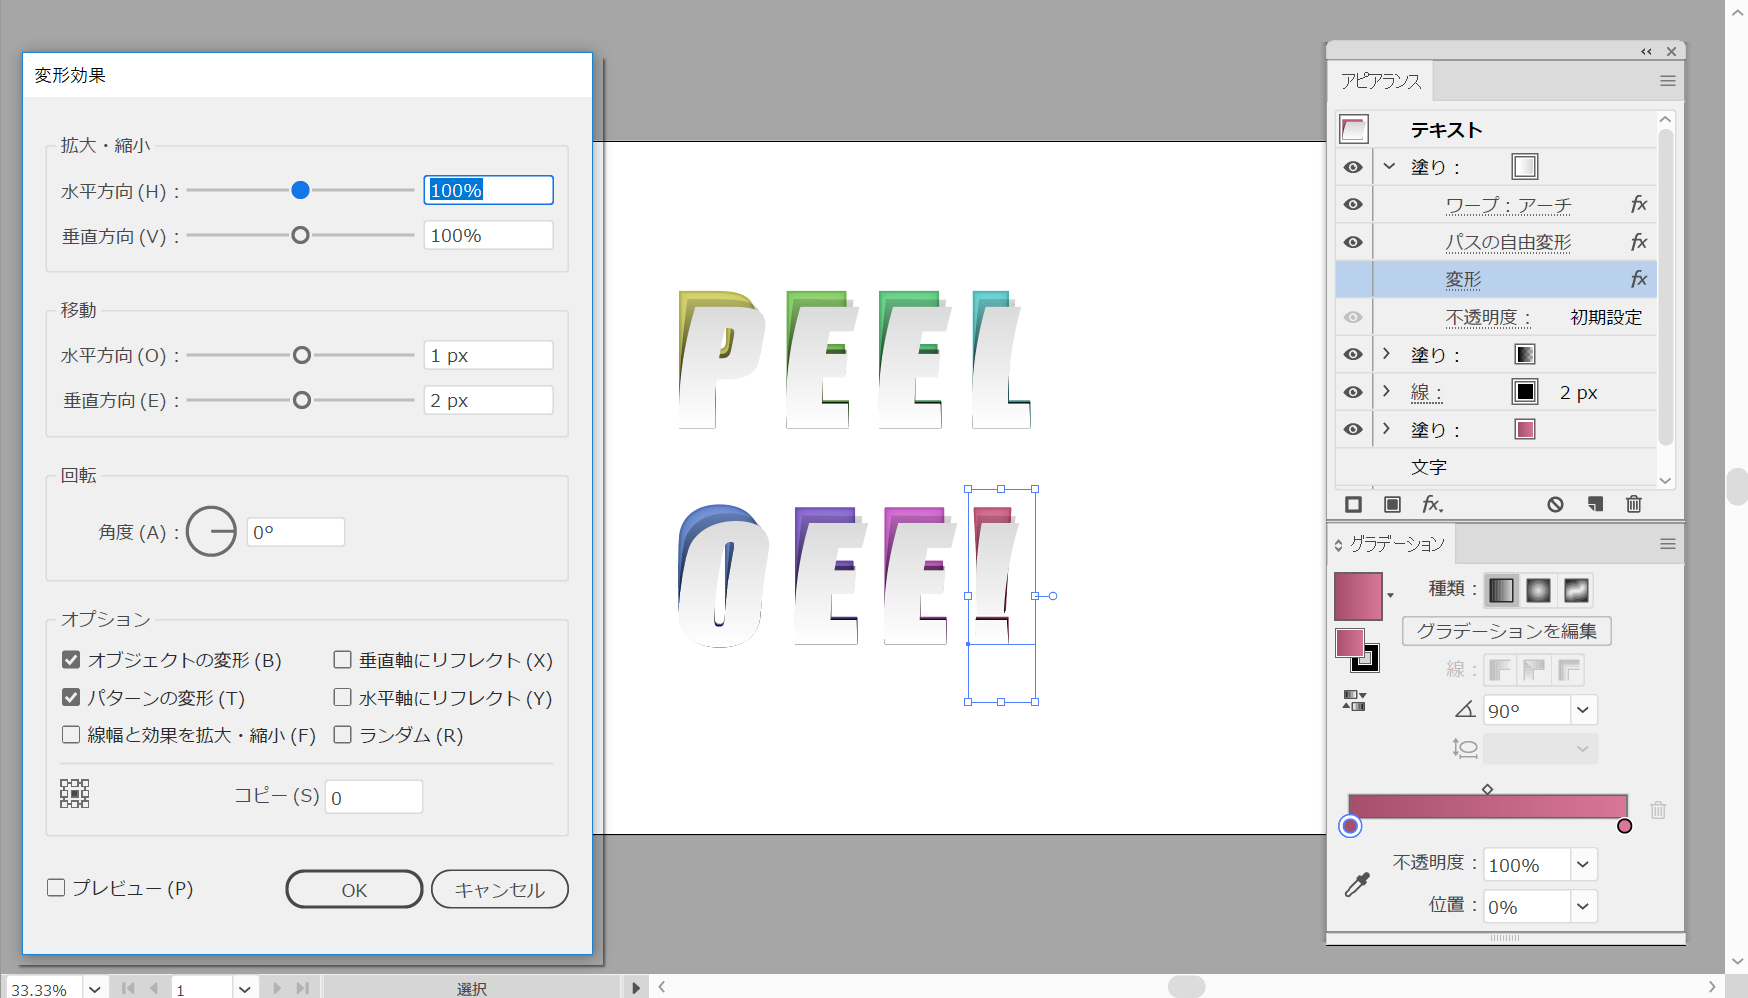Open the add new effect fx menu
Image resolution: width=1748 pixels, height=998 pixels.
[x=1432, y=504]
